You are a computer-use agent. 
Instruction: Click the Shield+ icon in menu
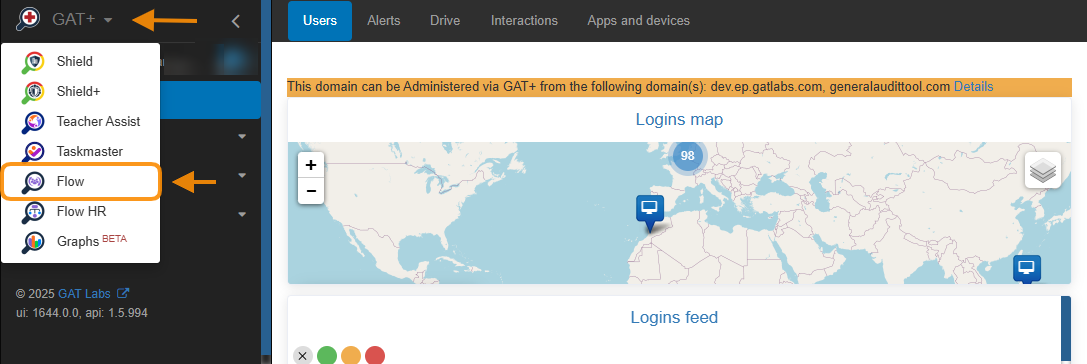point(33,92)
